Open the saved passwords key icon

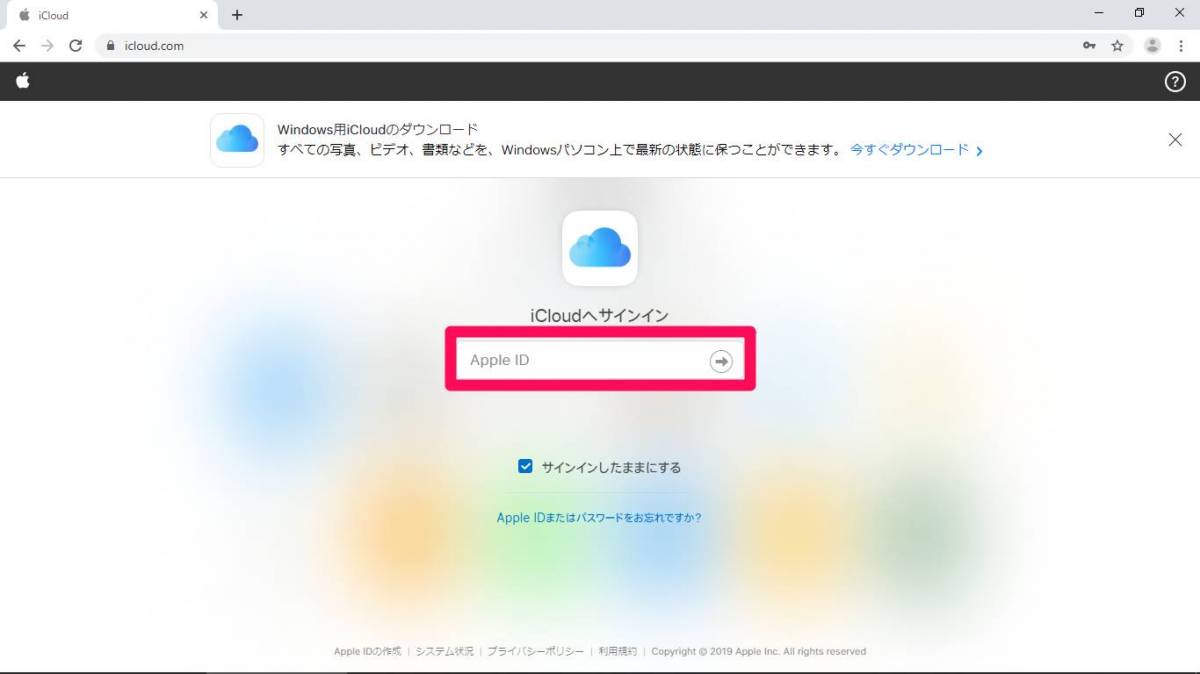(1089, 45)
